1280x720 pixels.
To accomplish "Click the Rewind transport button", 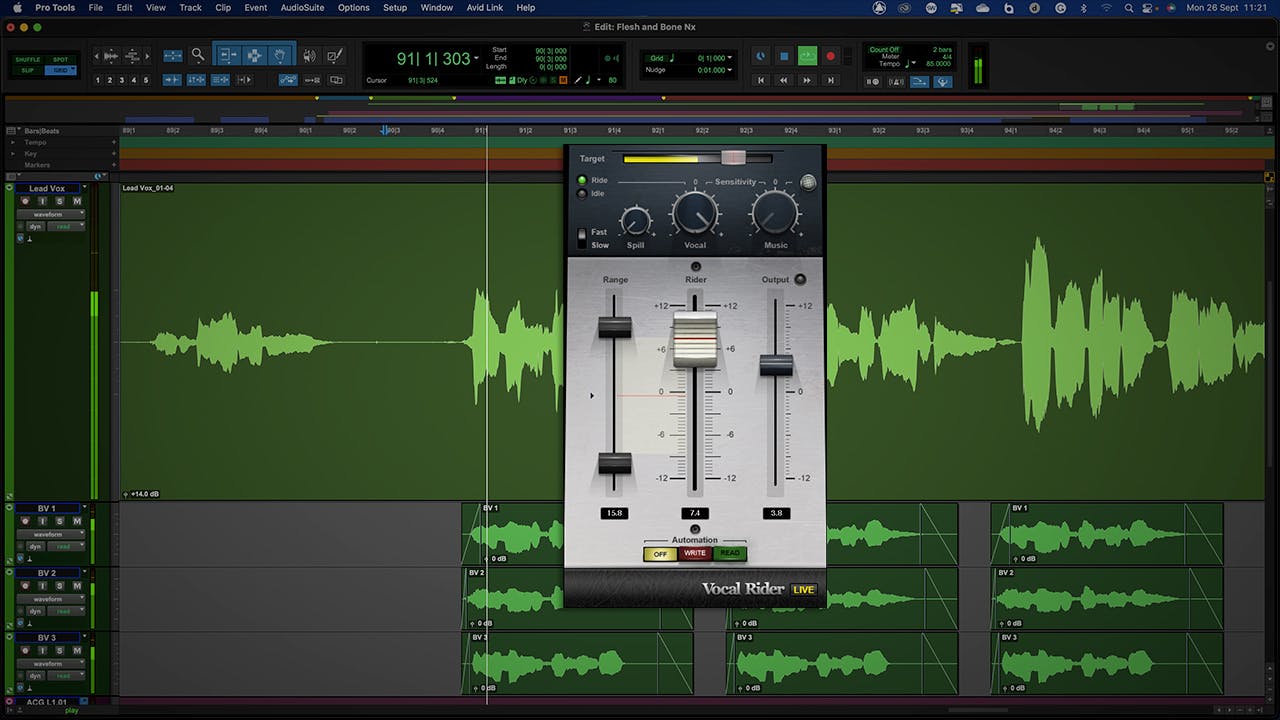I will pyautogui.click(x=784, y=80).
